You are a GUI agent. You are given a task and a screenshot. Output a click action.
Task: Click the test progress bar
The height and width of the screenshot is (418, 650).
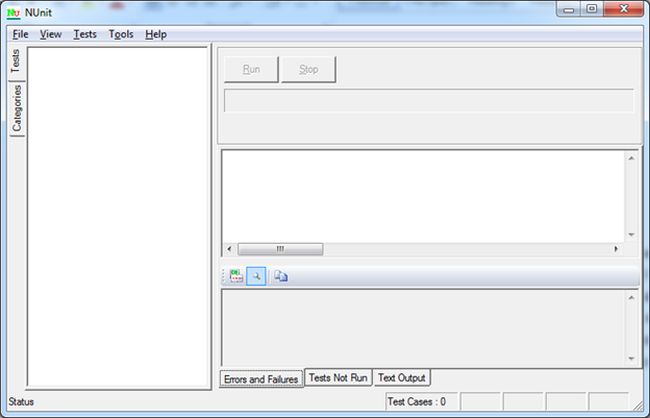(429, 100)
